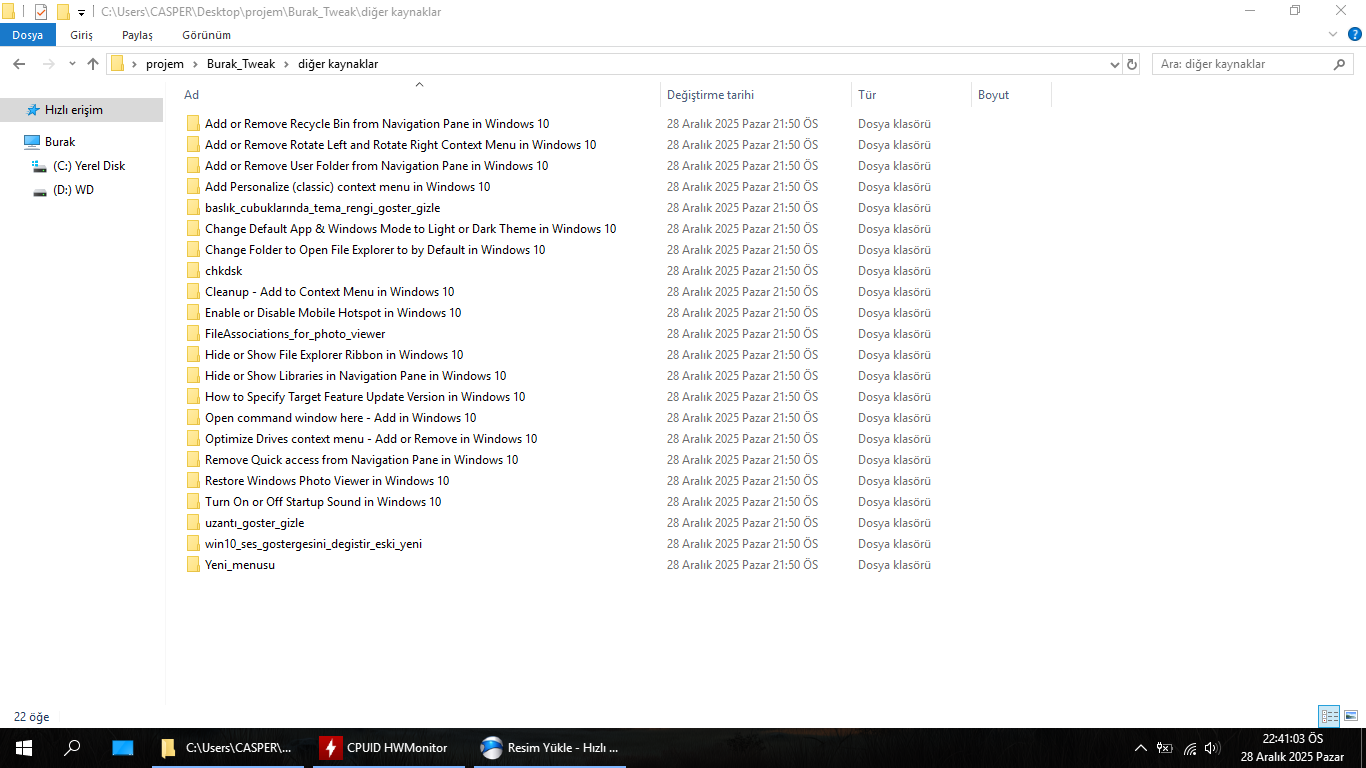
Task: Expand the ribbon with the chevron
Action: [x=1332, y=35]
